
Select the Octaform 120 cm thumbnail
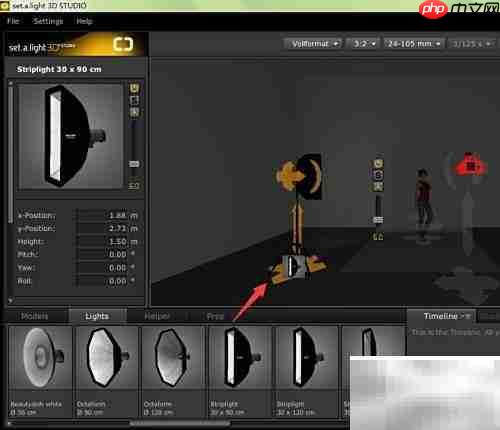[x=173, y=371]
